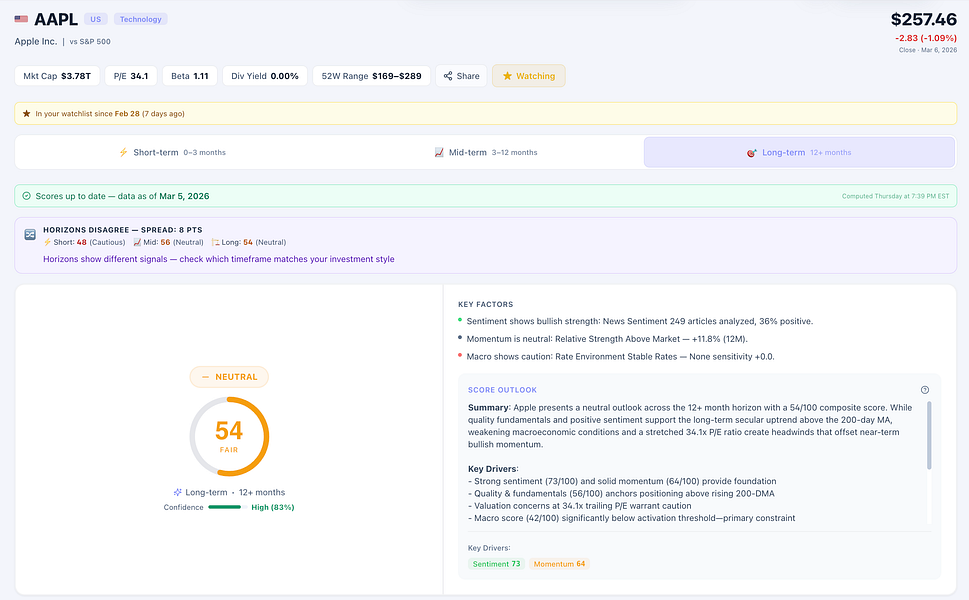This screenshot has height=600, width=969.
Task: Click the sparkle icon next to Long-term under the gauge
Action: 178,492
